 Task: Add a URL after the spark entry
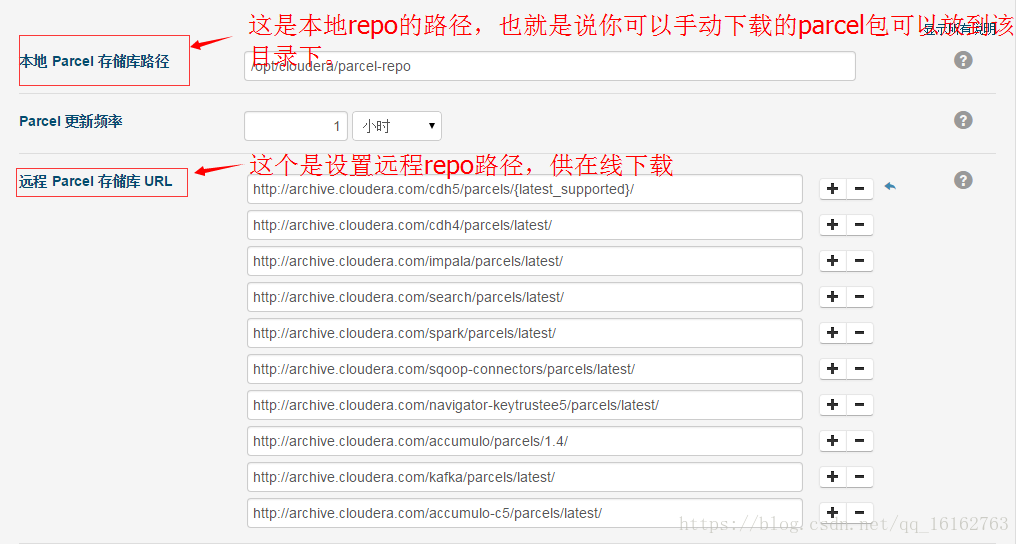pyautogui.click(x=832, y=333)
